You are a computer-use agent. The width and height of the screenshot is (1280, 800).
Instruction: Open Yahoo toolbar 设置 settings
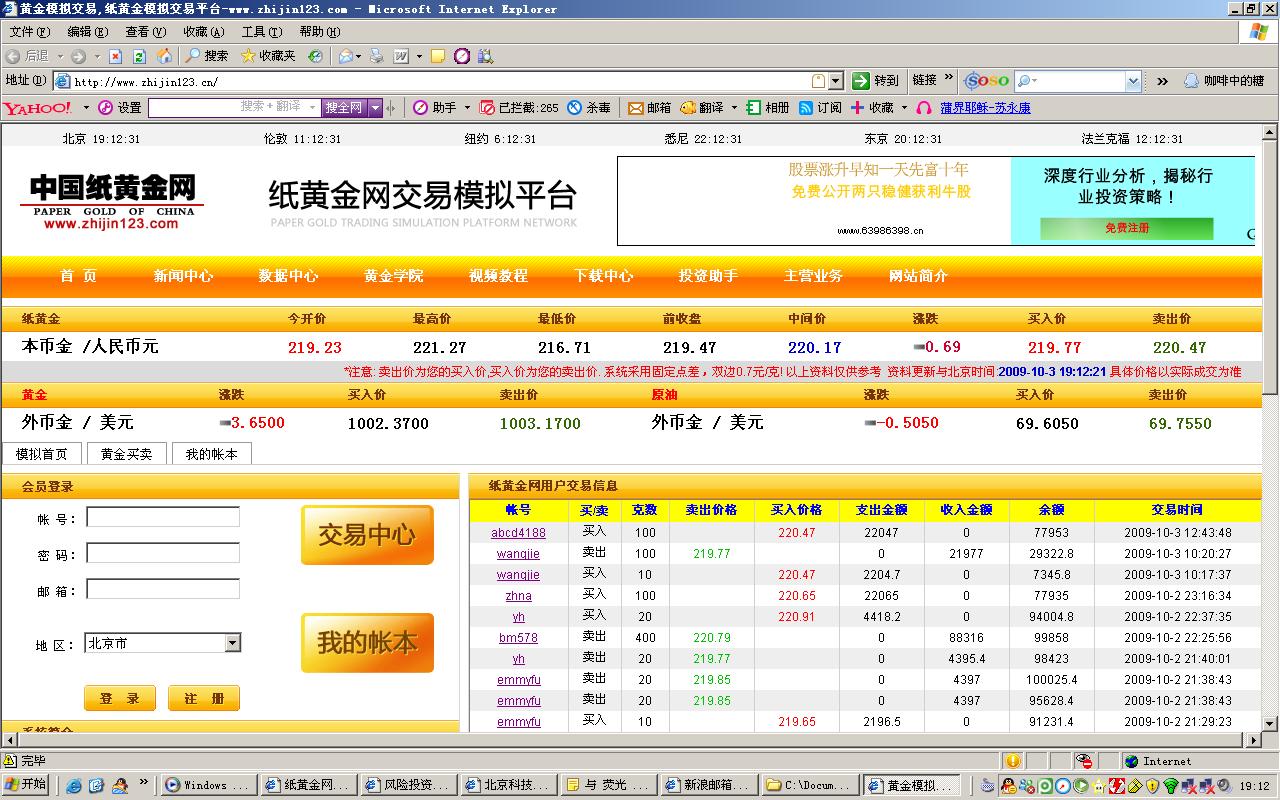[119, 107]
